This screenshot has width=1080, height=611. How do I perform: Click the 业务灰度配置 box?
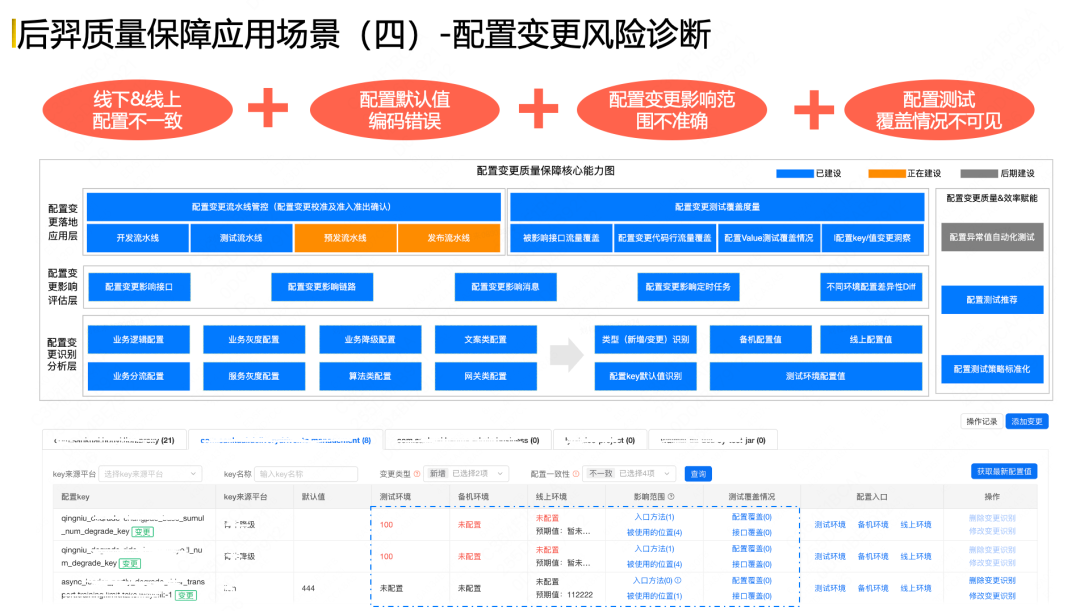pos(253,340)
